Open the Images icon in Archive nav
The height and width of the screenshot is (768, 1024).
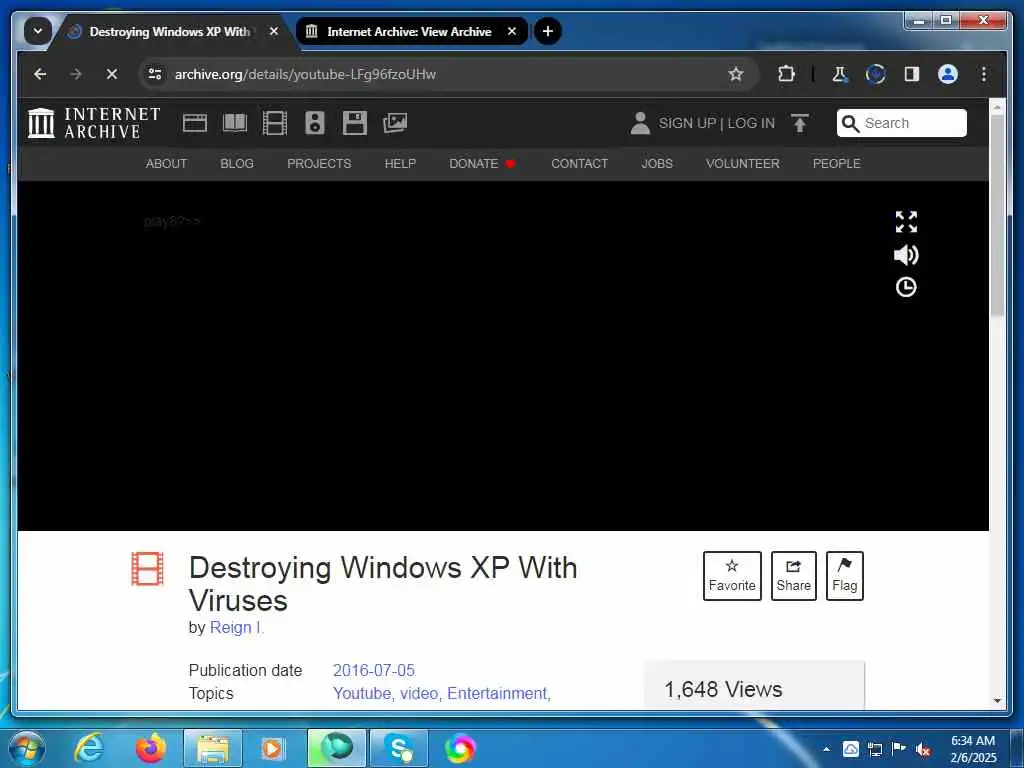[x=395, y=123]
